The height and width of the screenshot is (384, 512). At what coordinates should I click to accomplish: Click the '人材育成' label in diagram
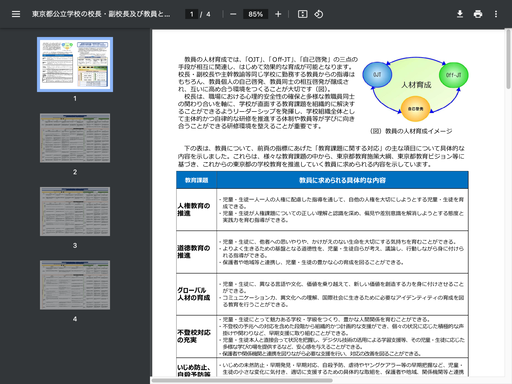(x=416, y=85)
